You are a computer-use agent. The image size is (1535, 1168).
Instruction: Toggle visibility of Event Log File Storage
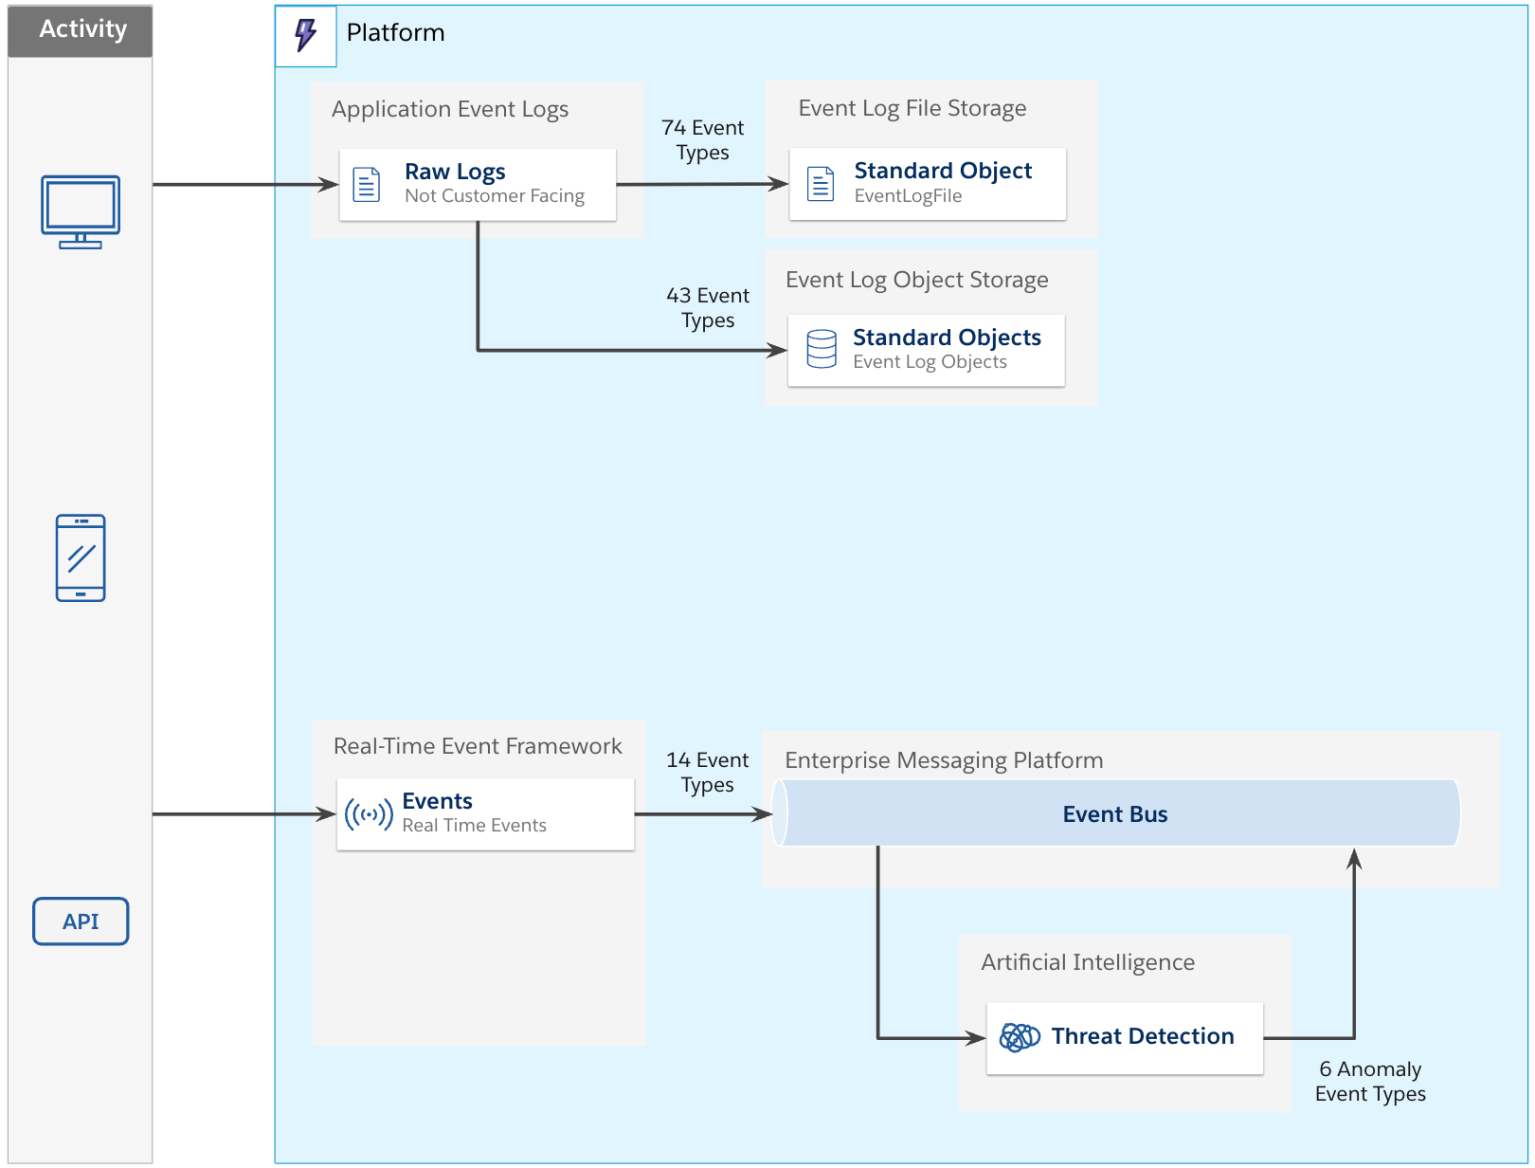(x=911, y=108)
